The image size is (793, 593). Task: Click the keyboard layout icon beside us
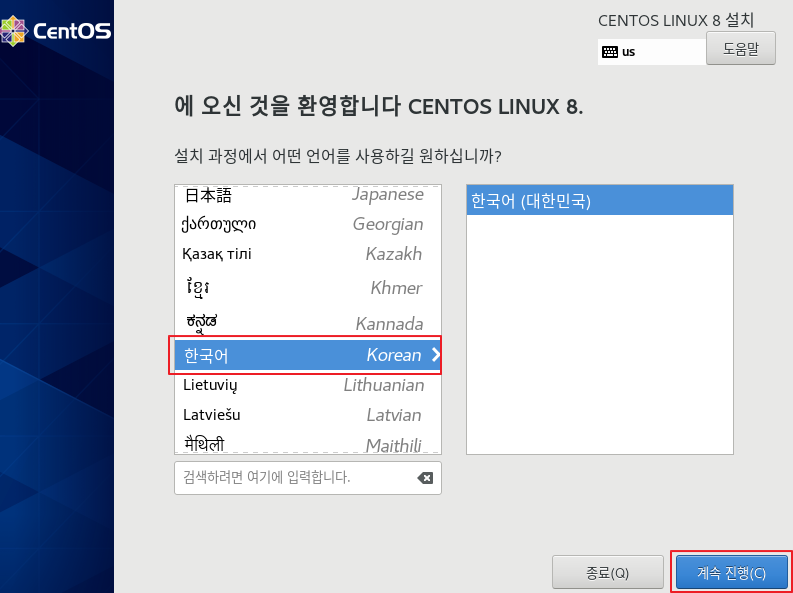pyautogui.click(x=610, y=52)
